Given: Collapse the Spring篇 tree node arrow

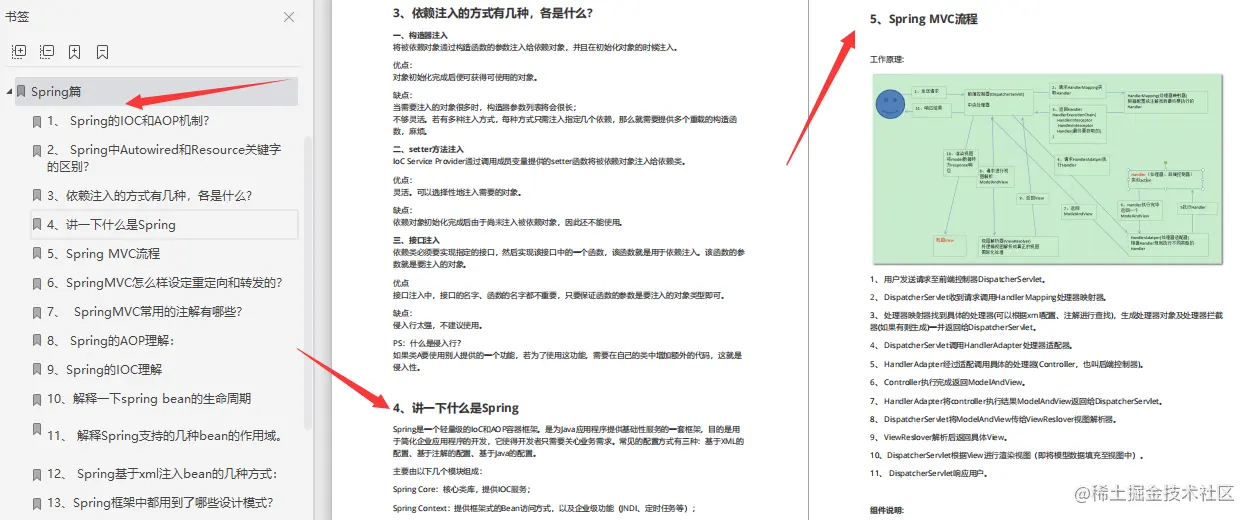Looking at the screenshot, I should coord(9,92).
